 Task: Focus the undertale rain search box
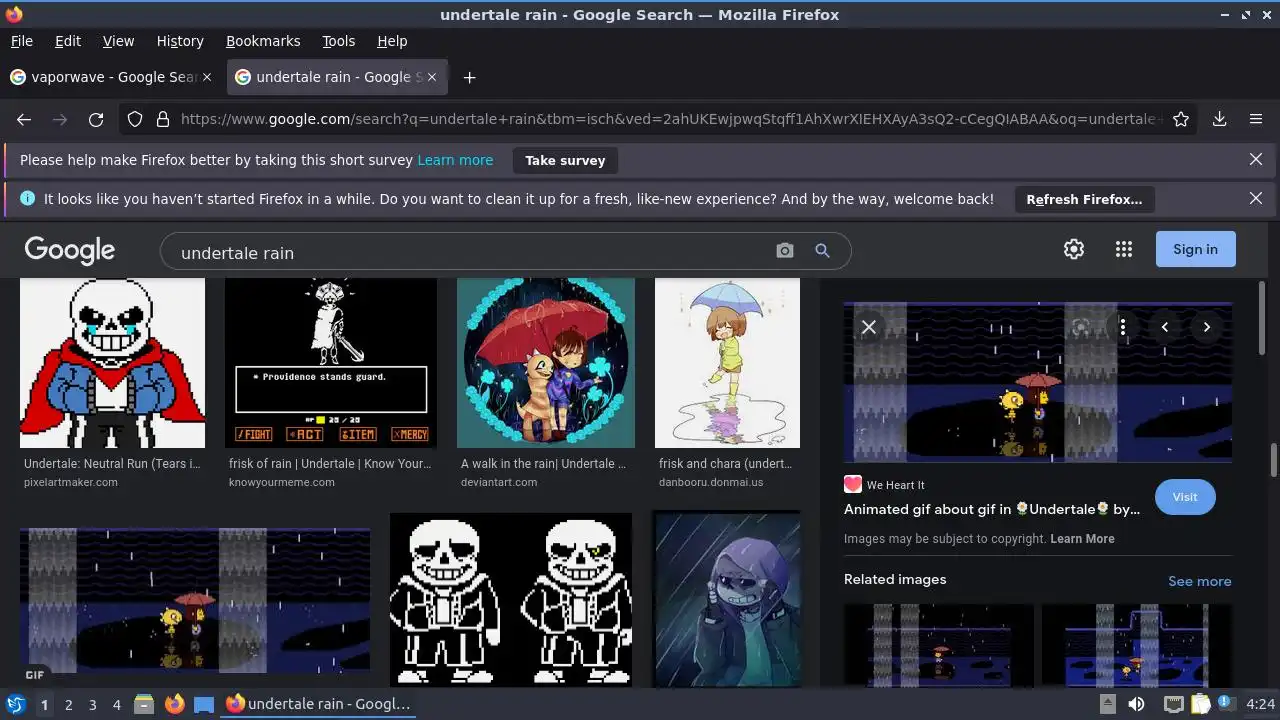coord(470,252)
